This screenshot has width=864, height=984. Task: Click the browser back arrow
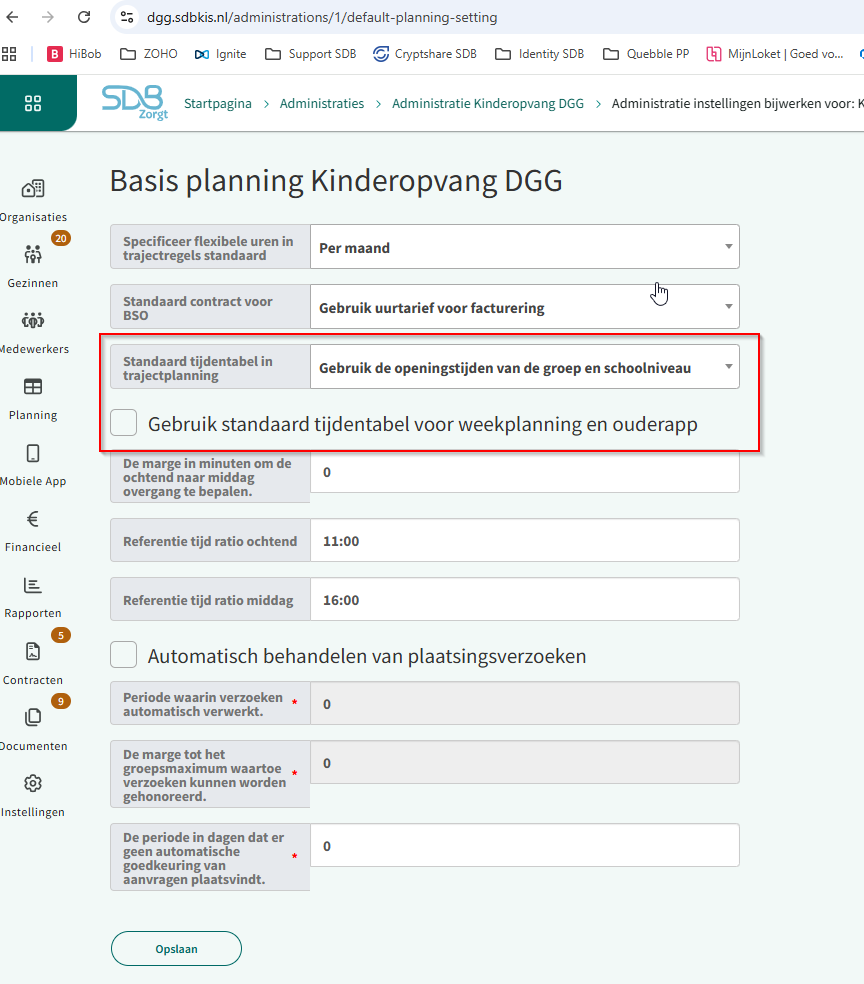(x=13, y=17)
